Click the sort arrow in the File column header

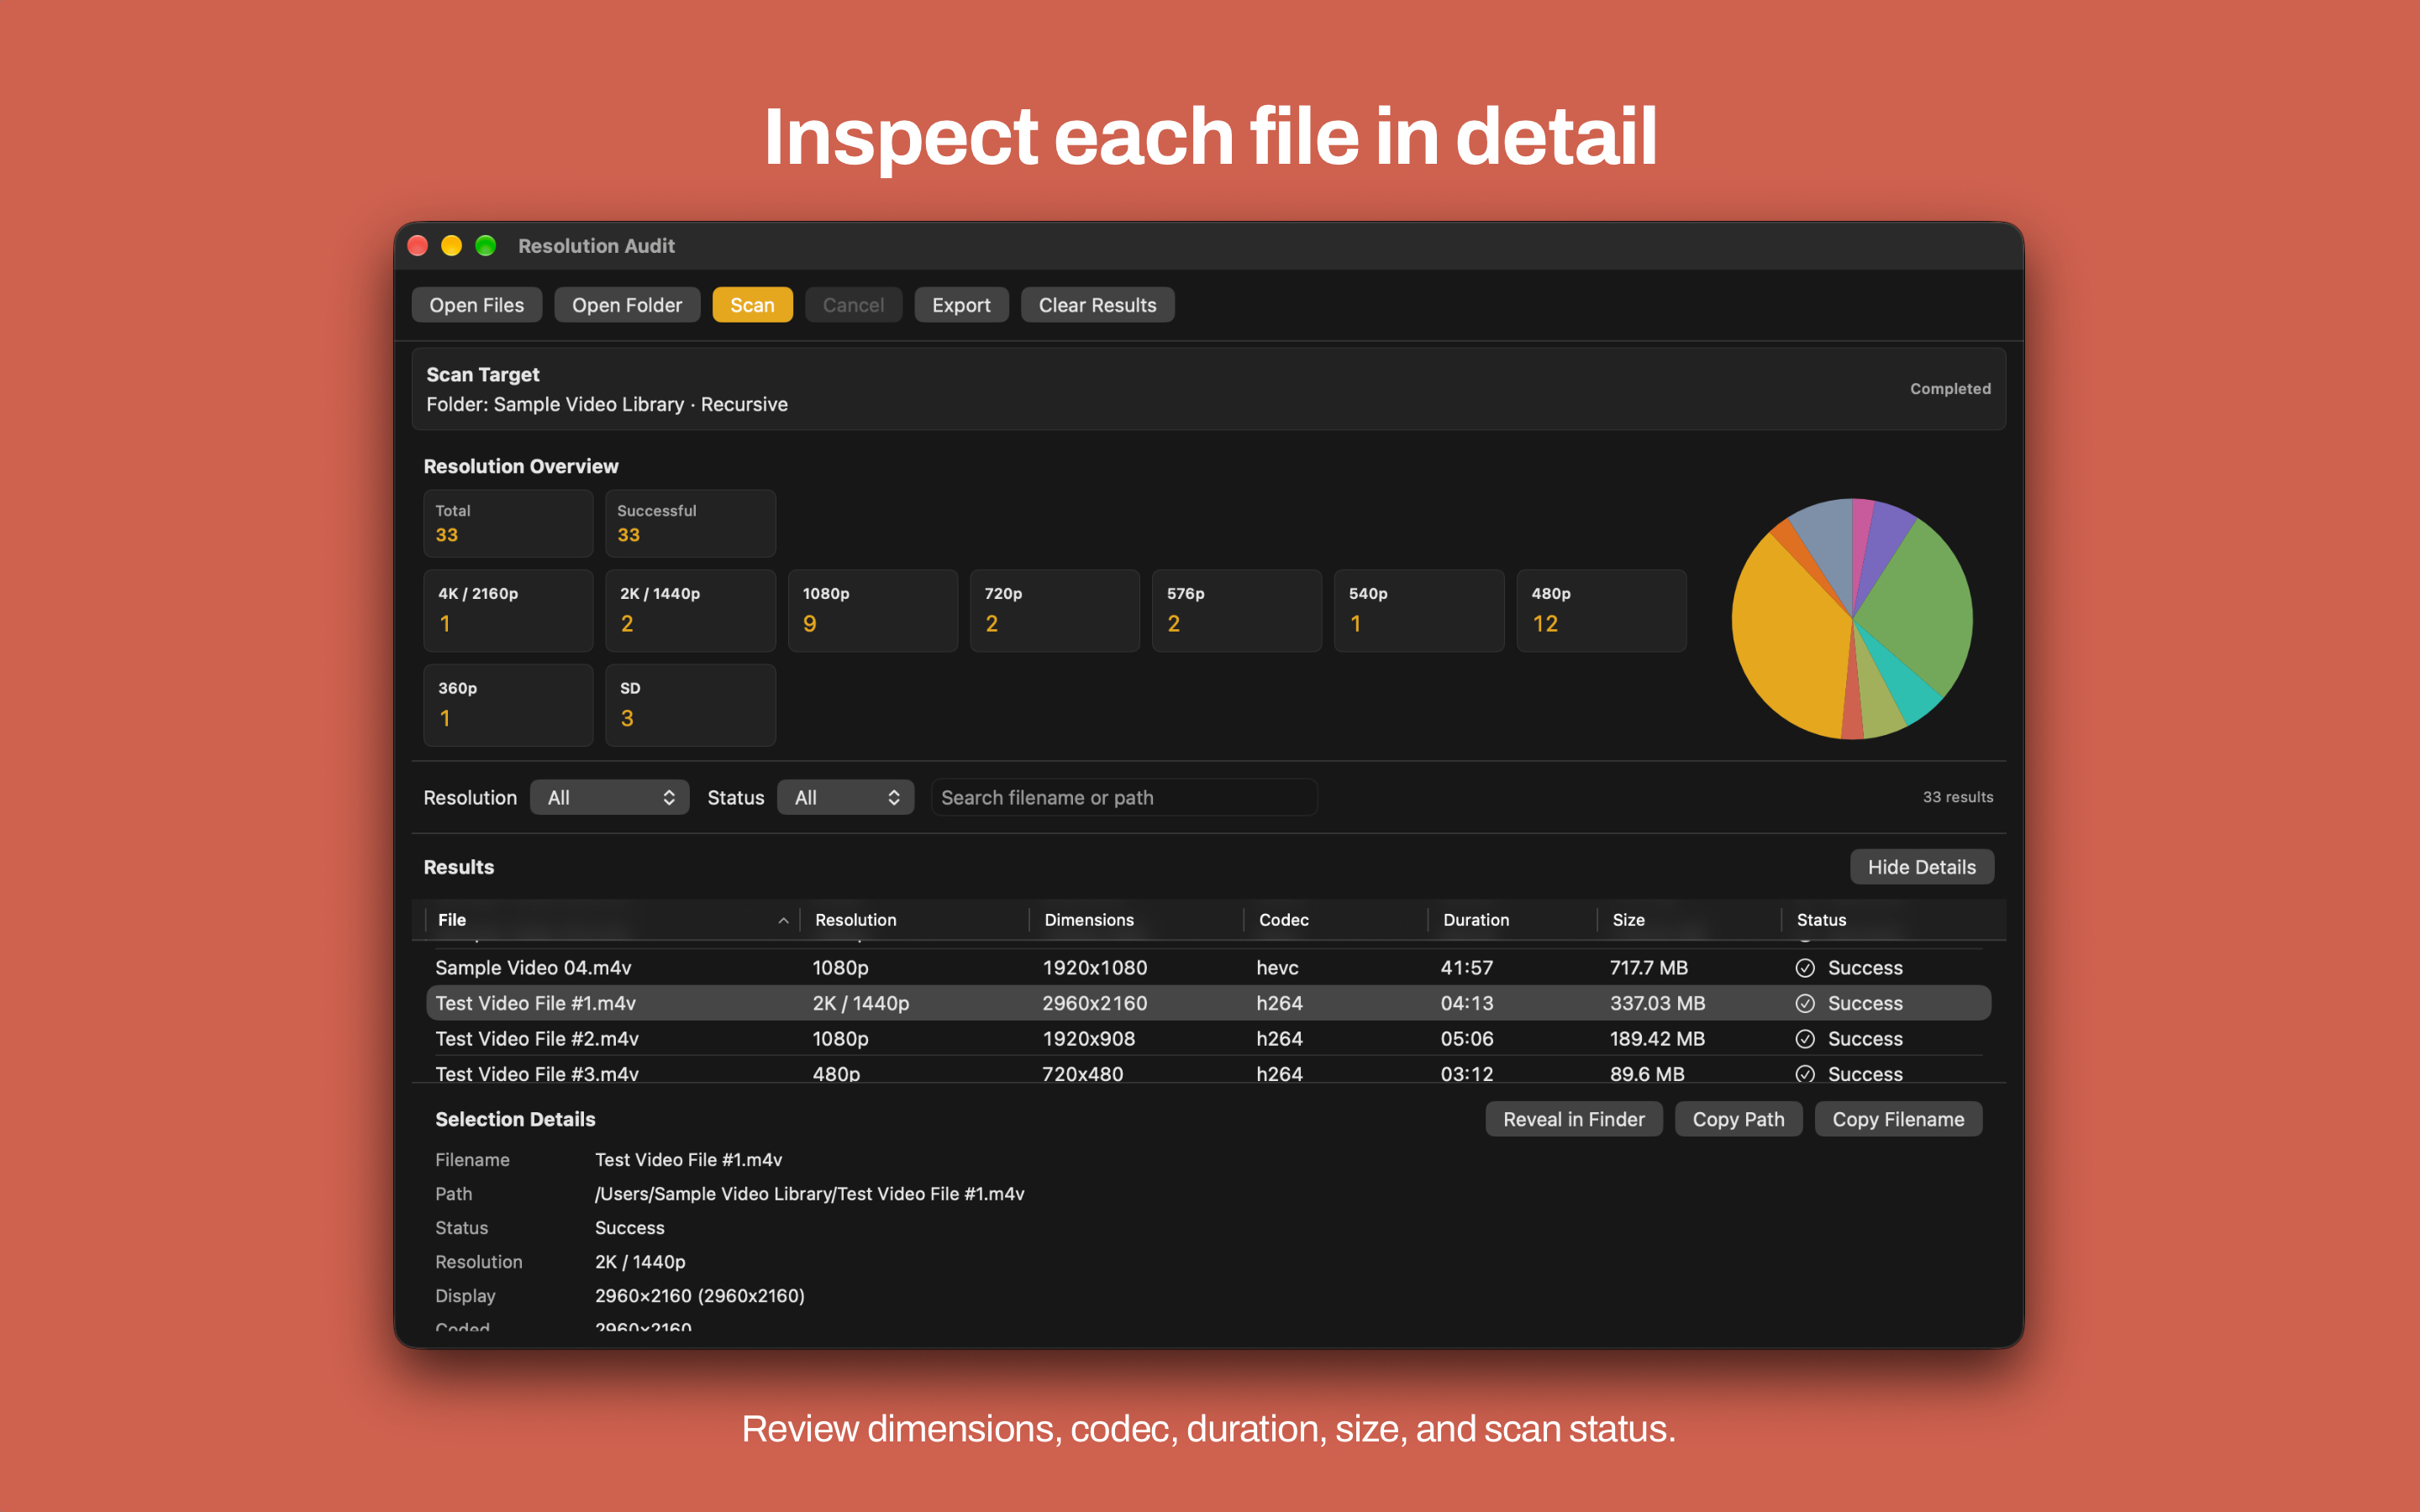(x=783, y=920)
